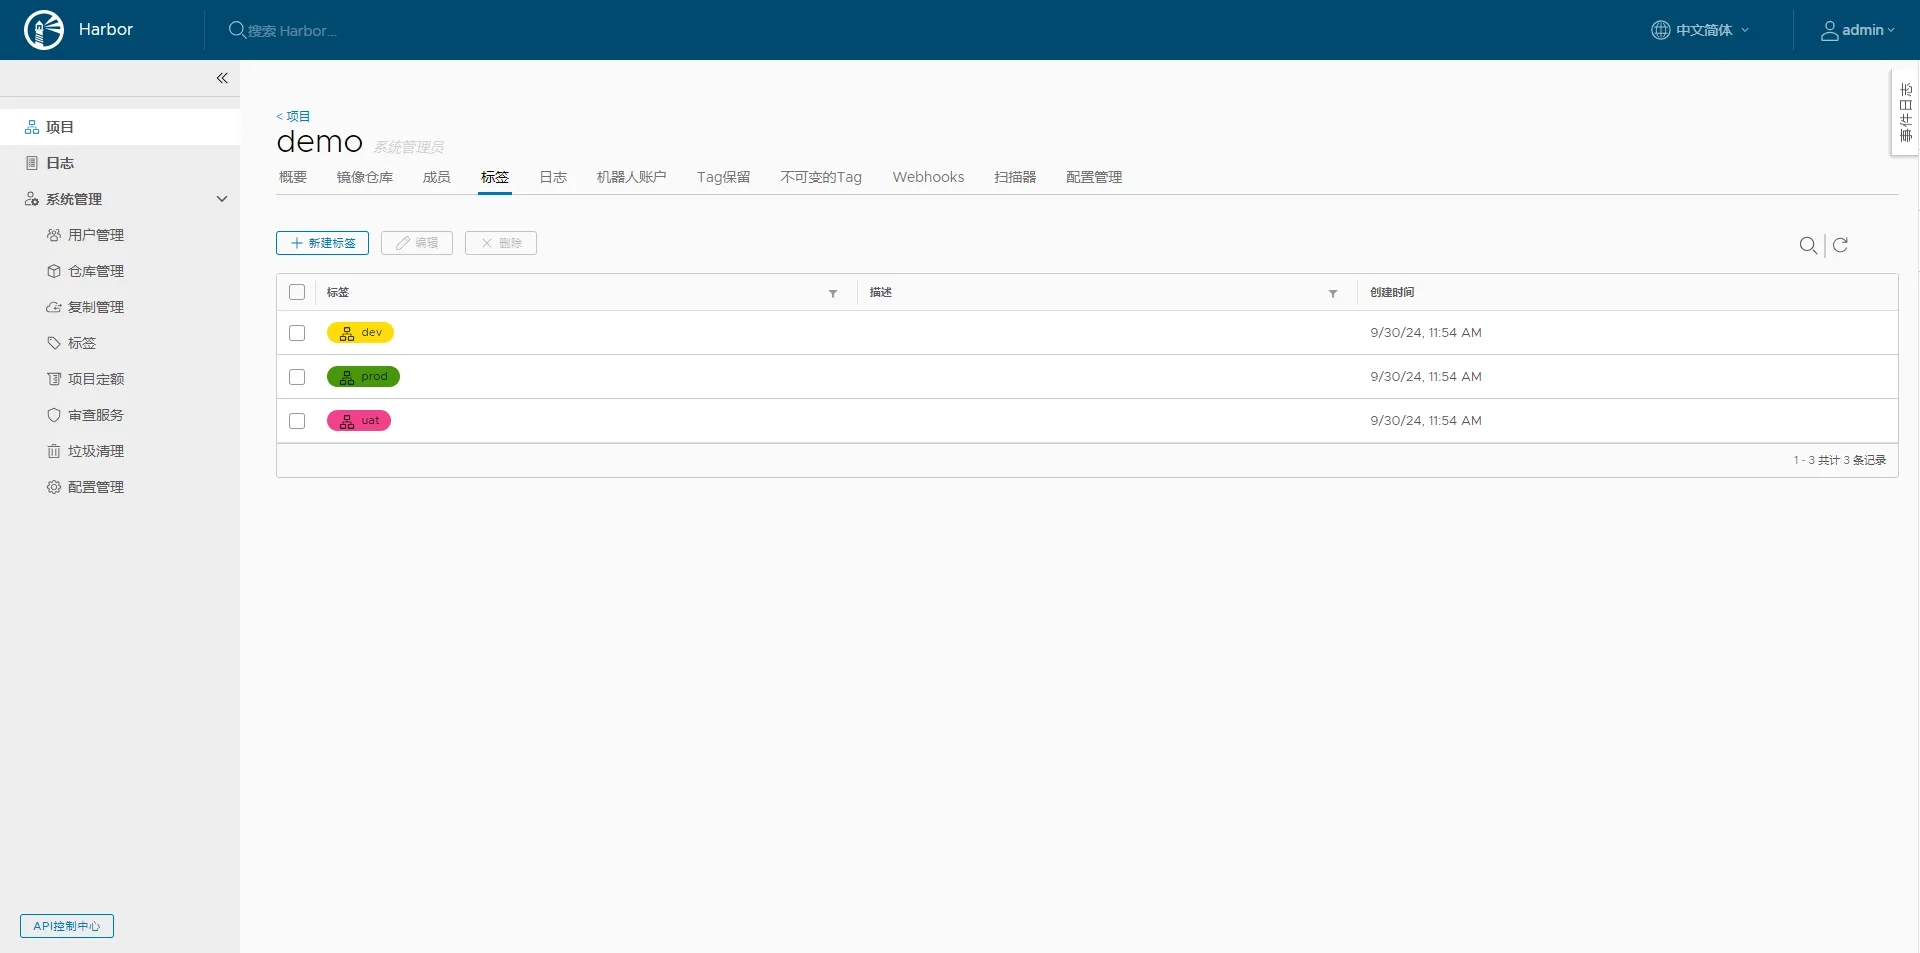Switch to the 镜像仓库 tab
The width and height of the screenshot is (1920, 953).
coord(364,177)
